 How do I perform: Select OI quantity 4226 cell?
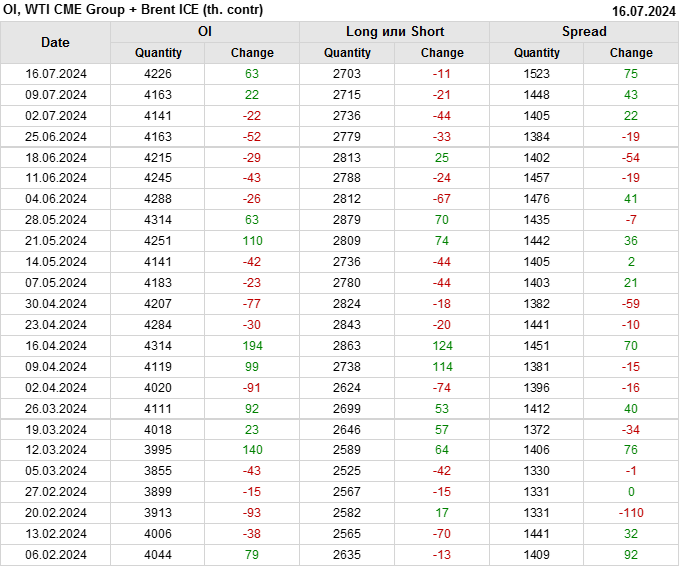pos(158,74)
